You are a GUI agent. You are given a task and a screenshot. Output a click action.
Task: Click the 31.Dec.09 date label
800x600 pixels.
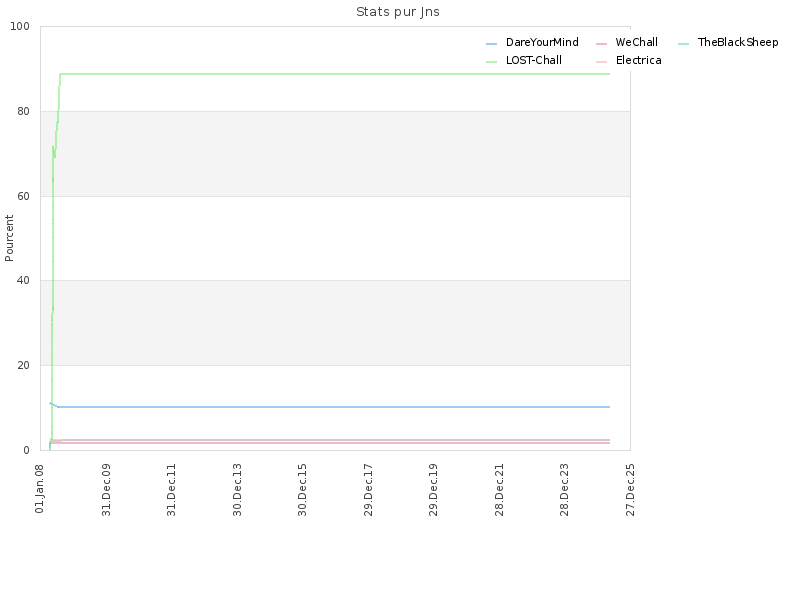tap(106, 490)
